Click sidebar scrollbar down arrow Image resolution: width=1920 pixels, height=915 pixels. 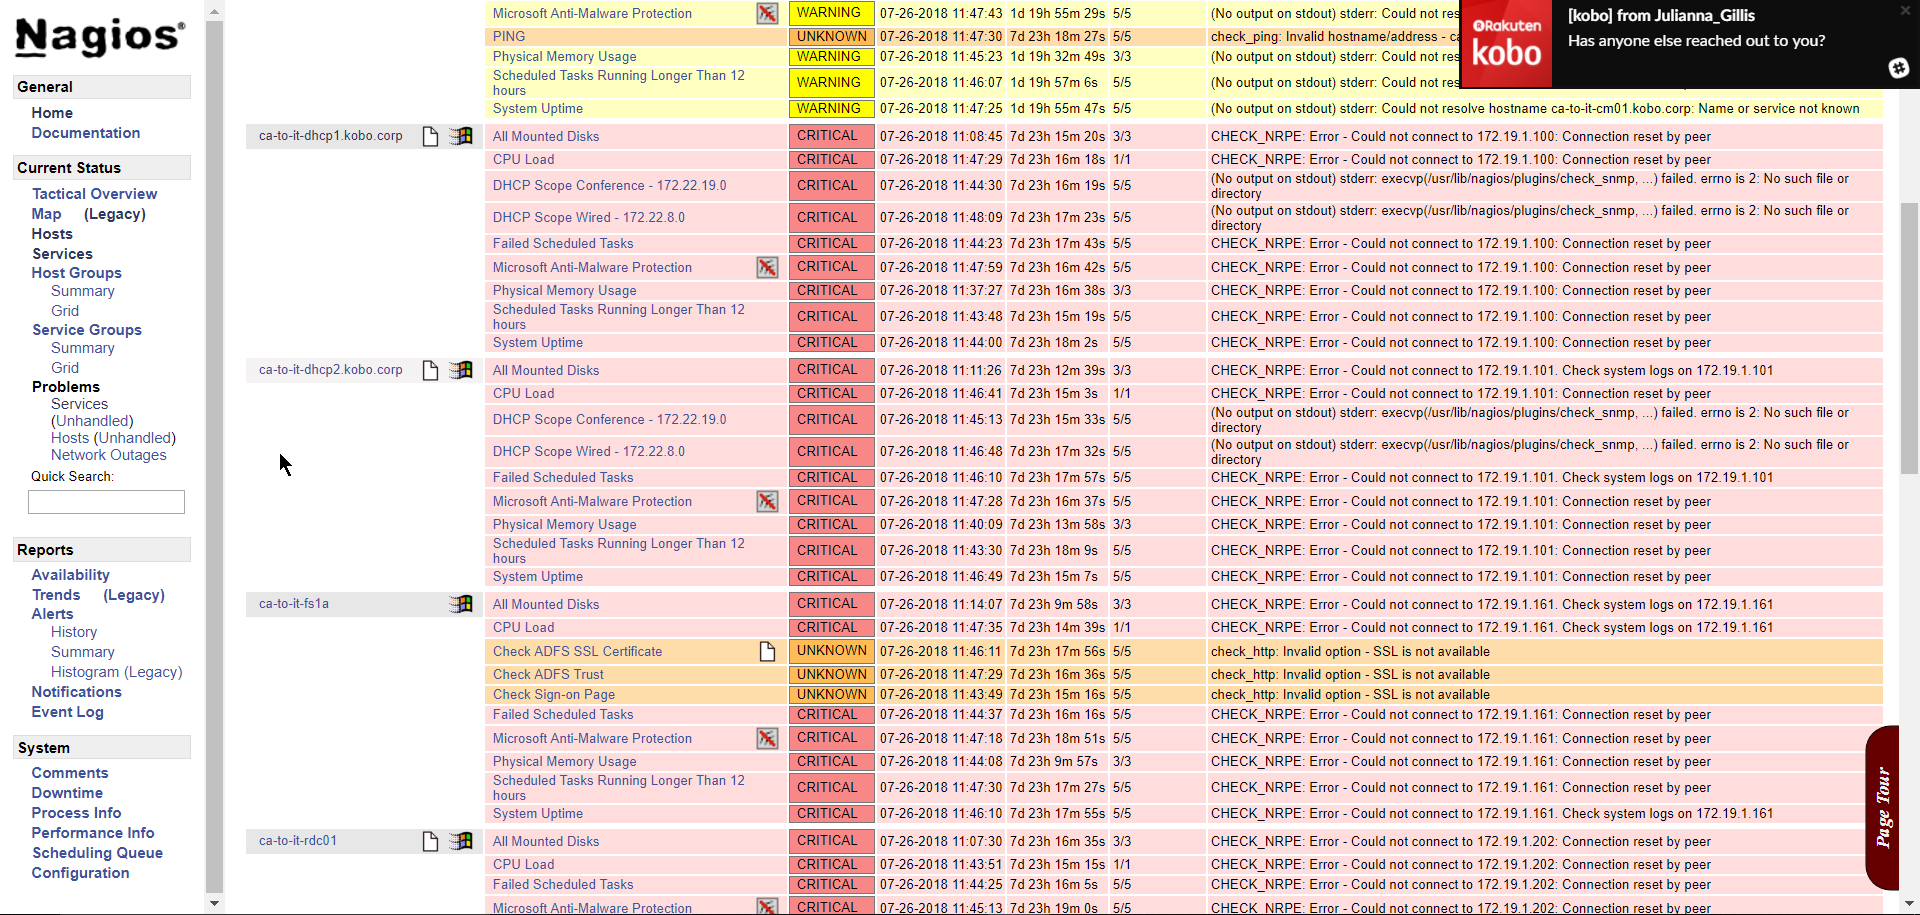pyautogui.click(x=214, y=903)
